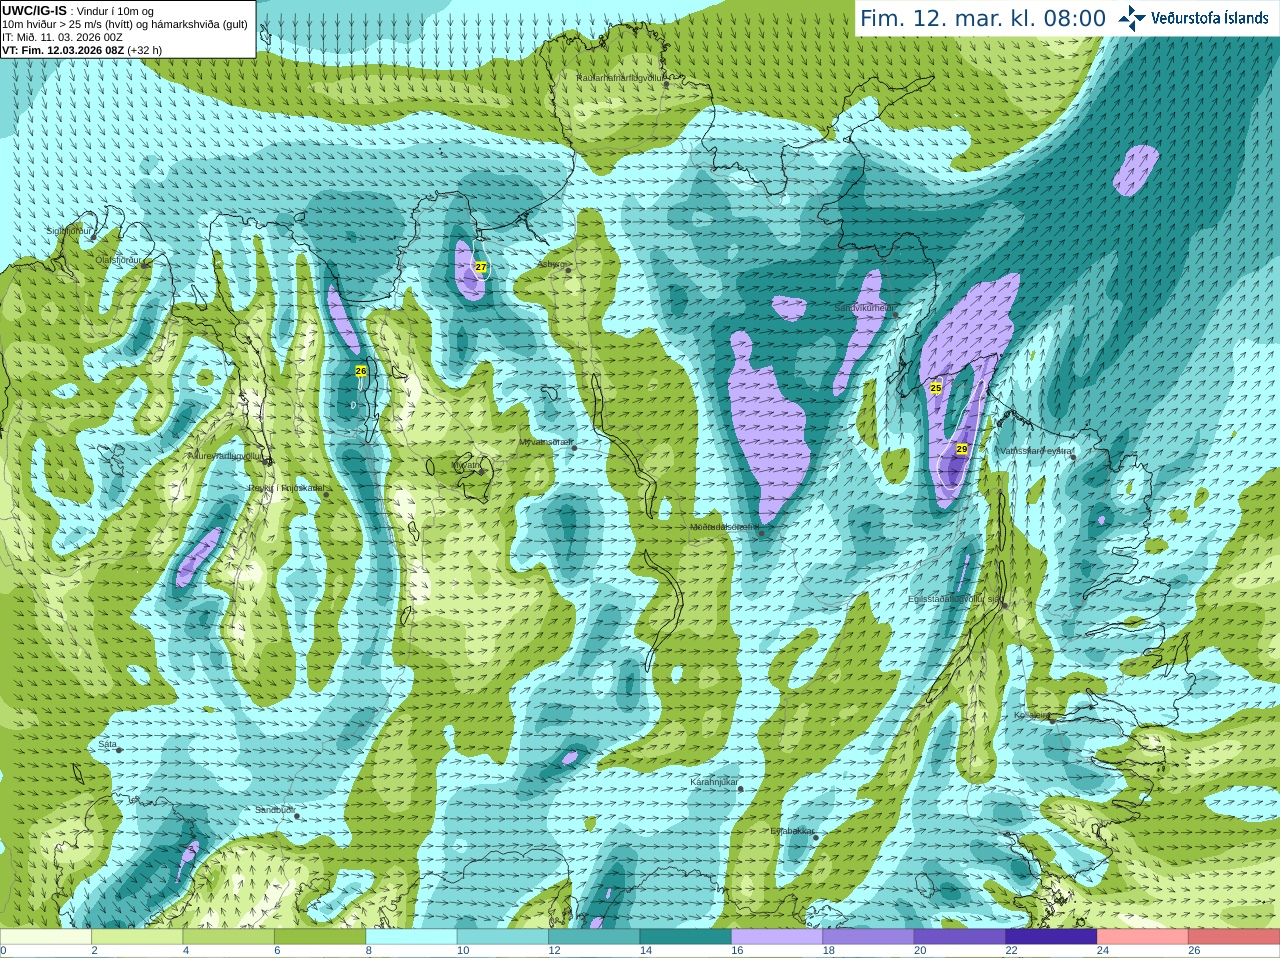Image resolution: width=1280 pixels, height=958 pixels.
Task: Click the Sandbúðir station label
Action: pyautogui.click(x=274, y=810)
